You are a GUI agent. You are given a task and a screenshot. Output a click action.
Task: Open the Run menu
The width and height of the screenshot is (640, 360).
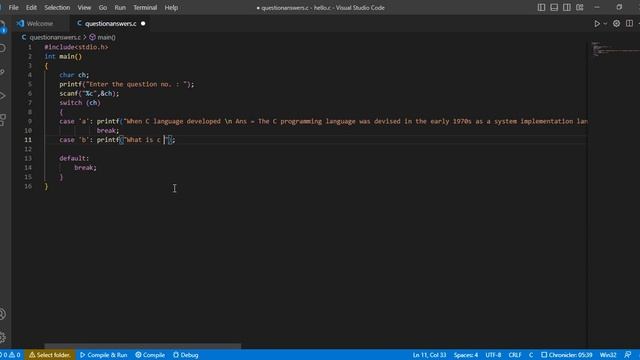[x=120, y=7]
